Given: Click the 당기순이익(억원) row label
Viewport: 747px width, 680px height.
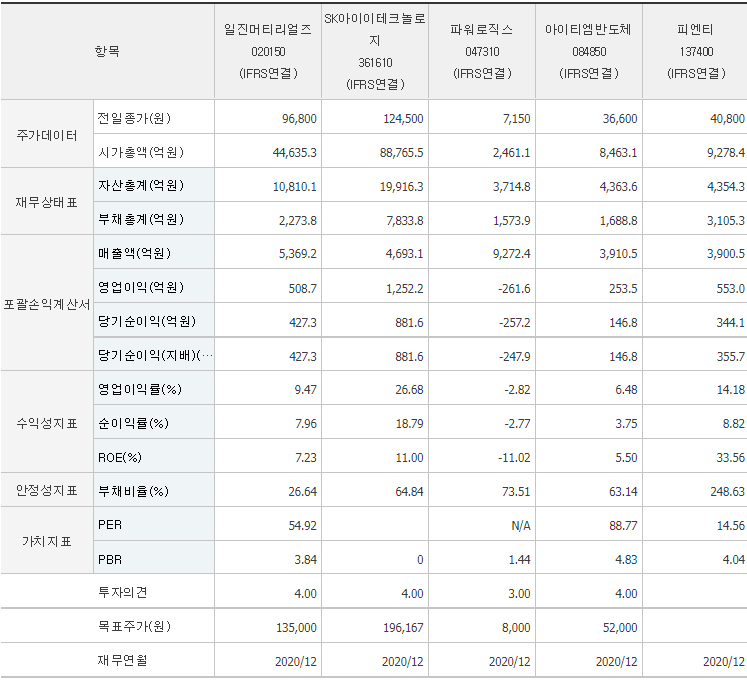Looking at the screenshot, I should click(x=147, y=321).
